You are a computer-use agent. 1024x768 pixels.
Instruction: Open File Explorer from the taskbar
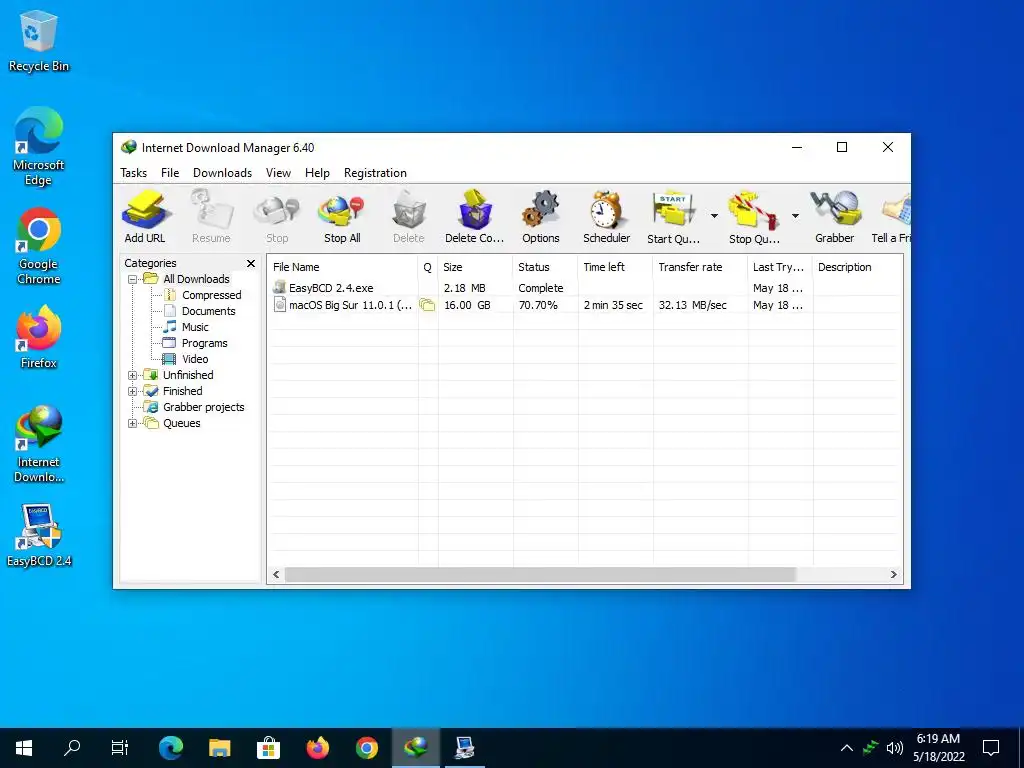click(219, 748)
